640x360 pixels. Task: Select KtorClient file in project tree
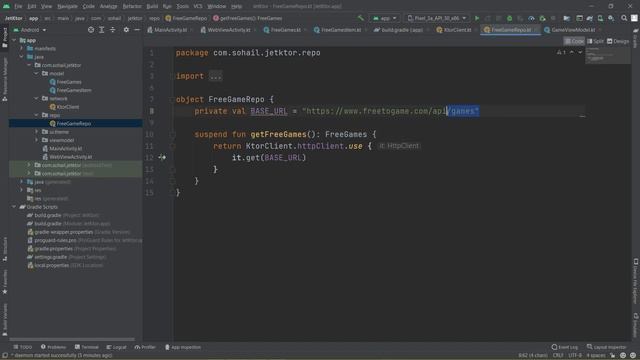click(64, 107)
